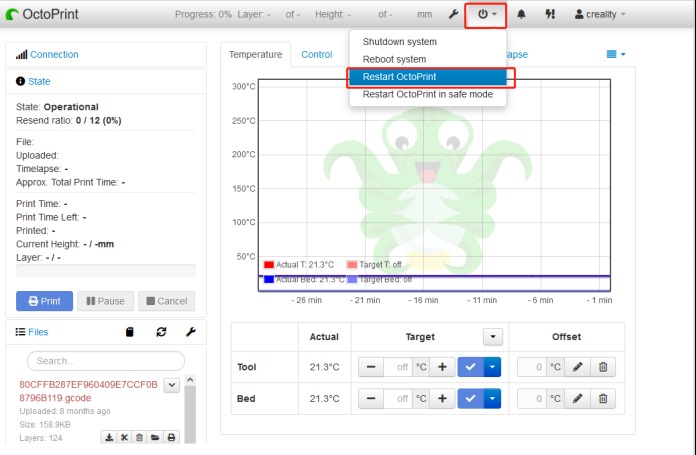Open the settings wrench in navbar
Viewport: 696px width, 455px height.
tap(453, 14)
